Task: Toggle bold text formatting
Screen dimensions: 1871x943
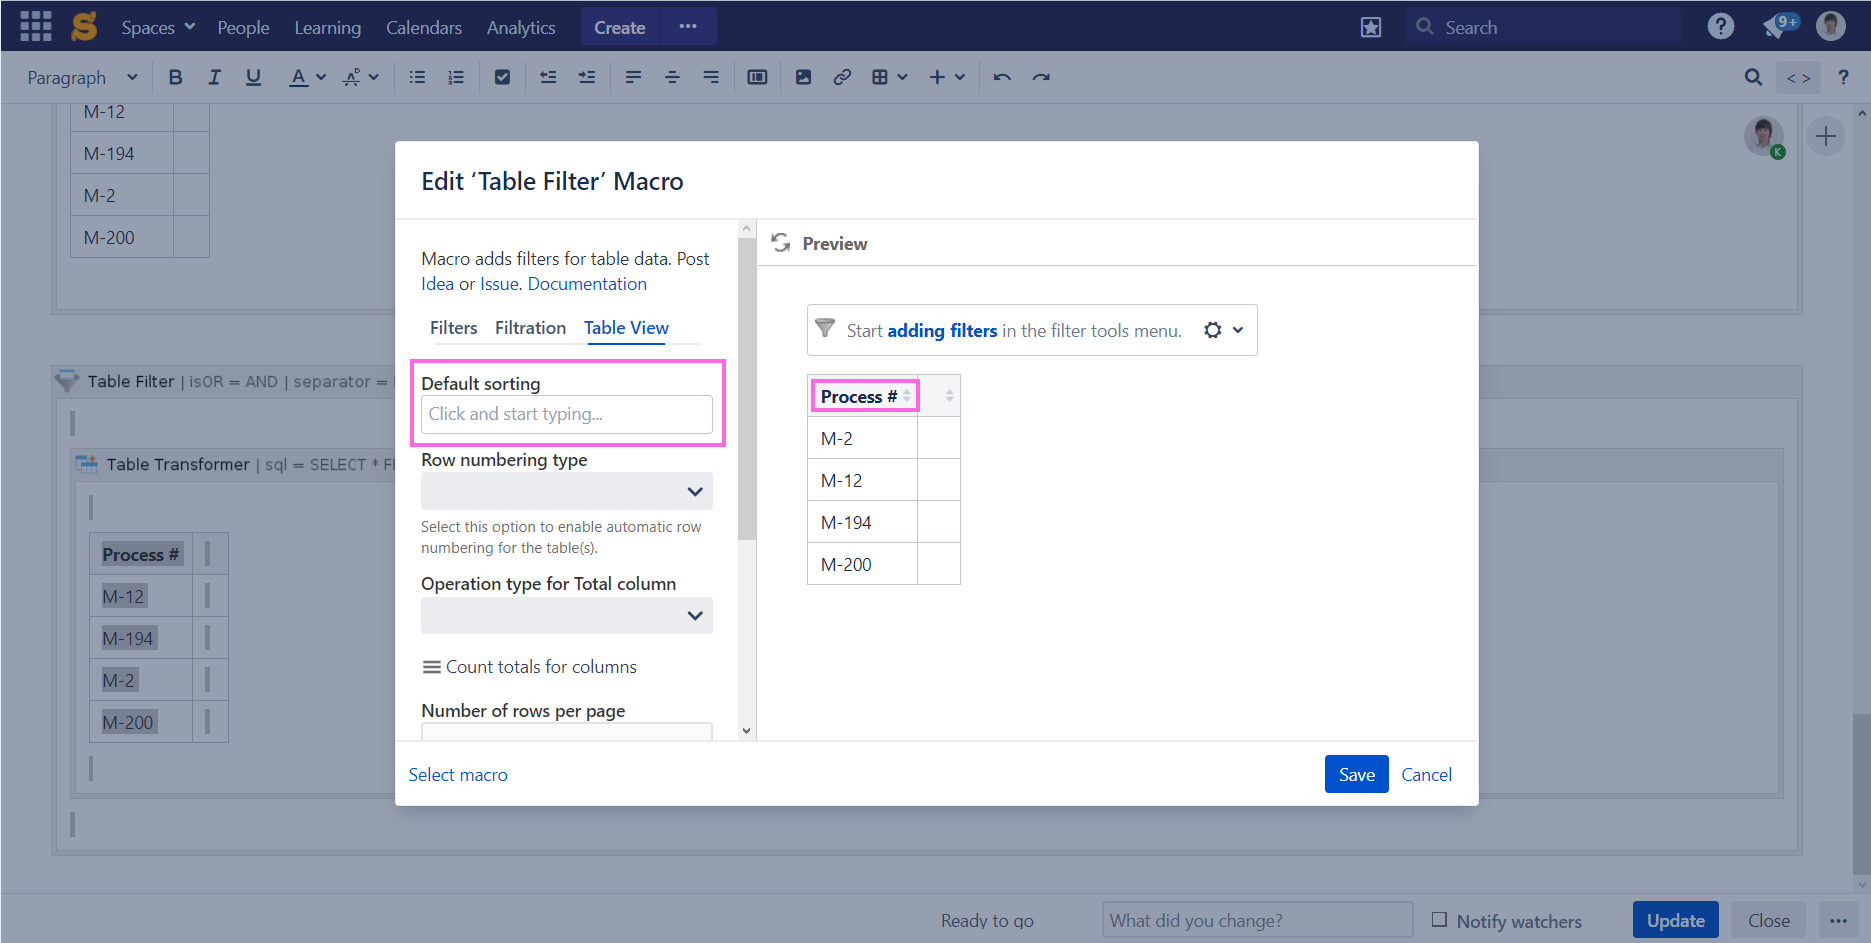Action: [176, 76]
